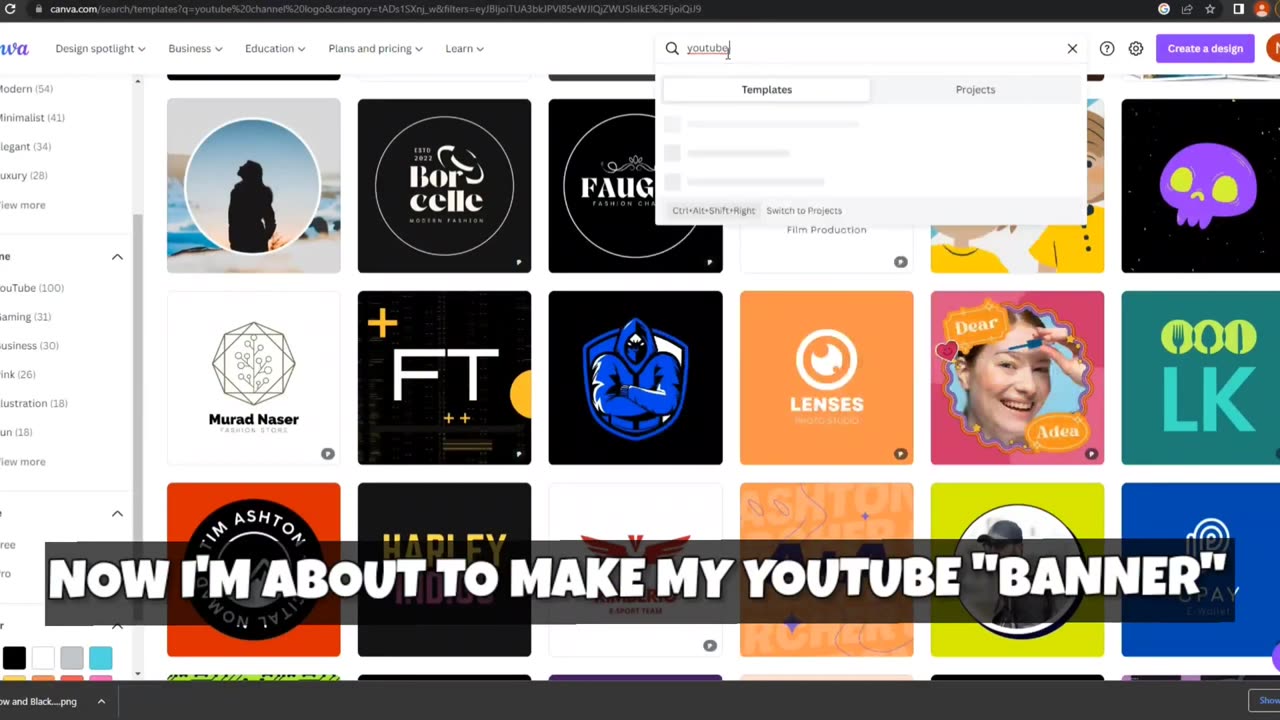This screenshot has height=720, width=1280.
Task: Click View more under Fun filter
Action: click(22, 462)
